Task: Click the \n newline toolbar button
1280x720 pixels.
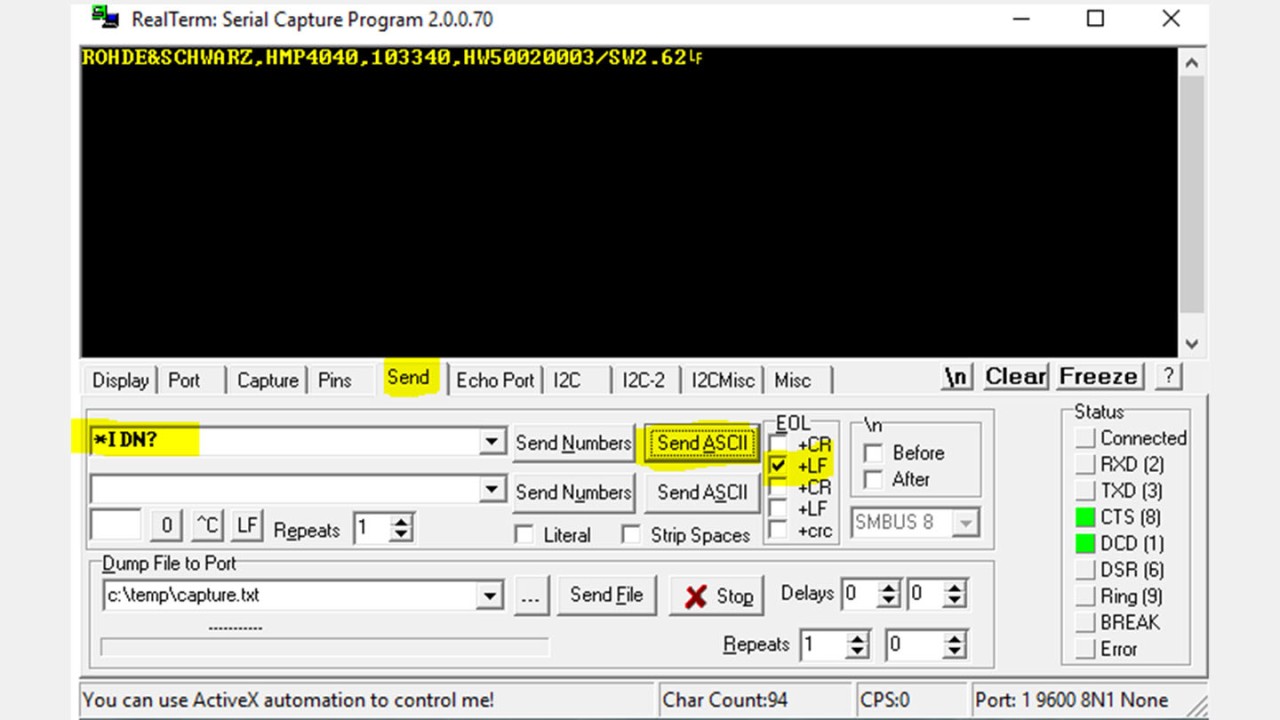Action: coord(956,377)
